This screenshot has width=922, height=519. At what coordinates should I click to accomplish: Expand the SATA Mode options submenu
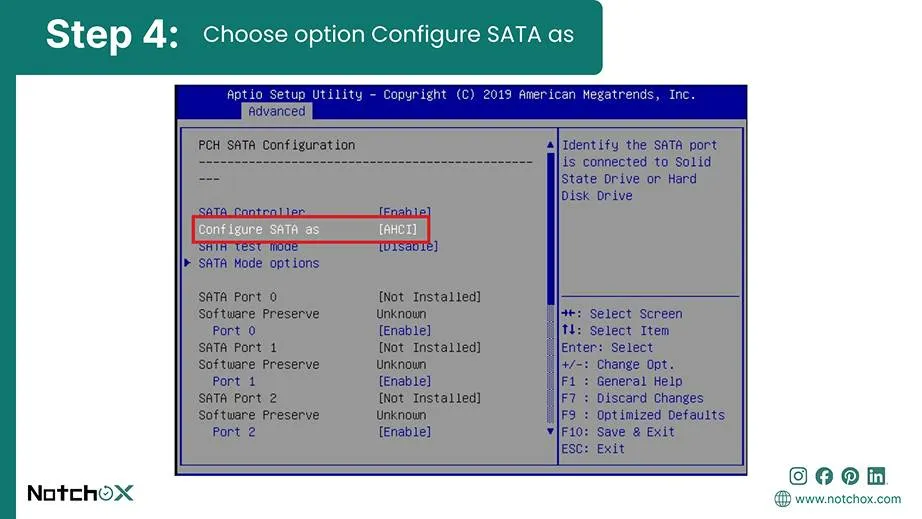(x=258, y=263)
